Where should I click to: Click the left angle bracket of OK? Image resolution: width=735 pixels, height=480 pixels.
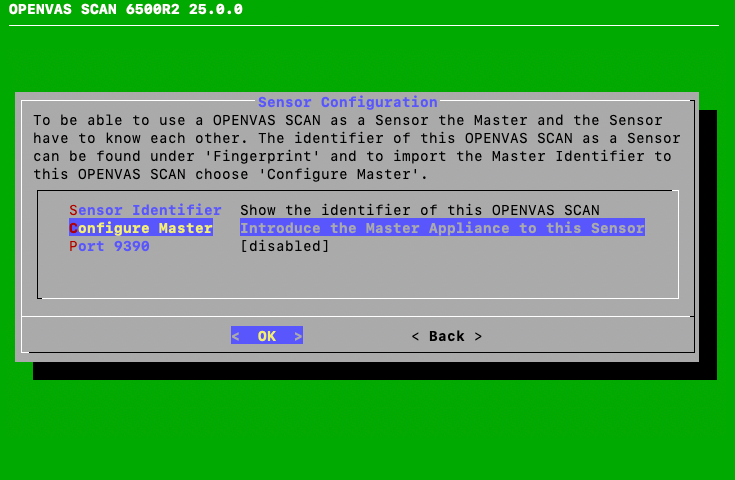point(236,336)
